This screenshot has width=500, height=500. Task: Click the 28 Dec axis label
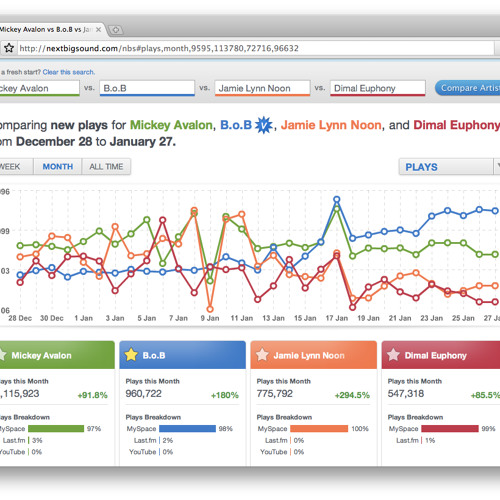(20, 318)
